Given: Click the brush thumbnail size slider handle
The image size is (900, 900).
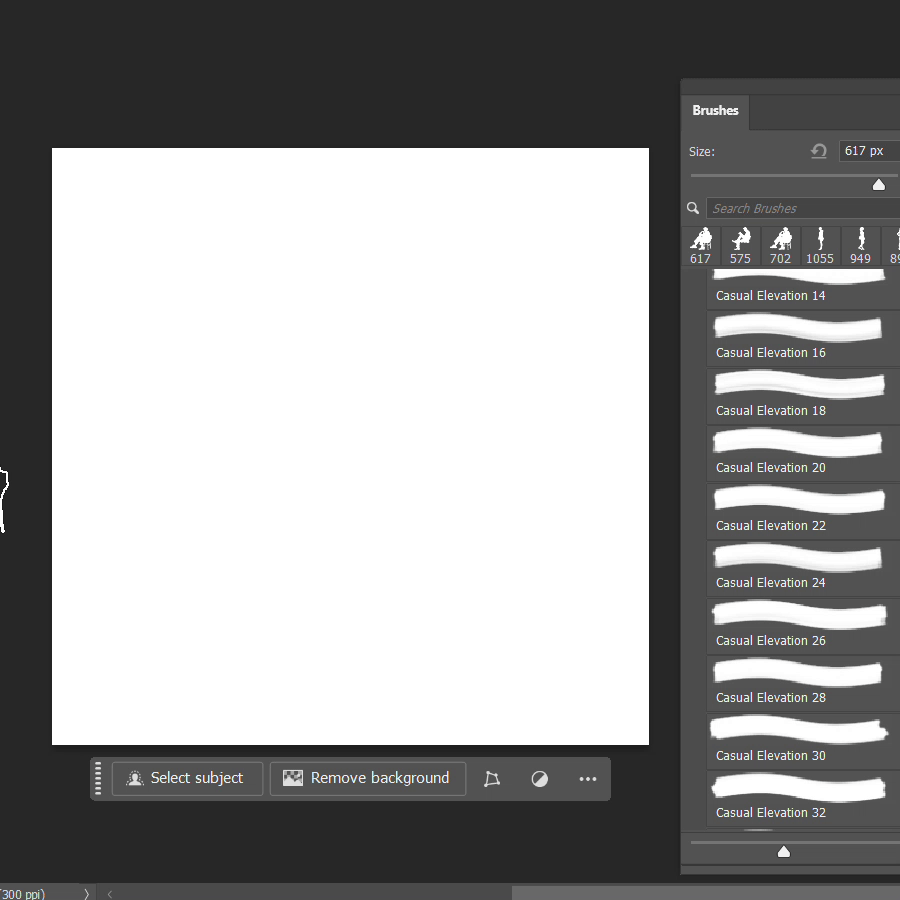Looking at the screenshot, I should pos(784,851).
